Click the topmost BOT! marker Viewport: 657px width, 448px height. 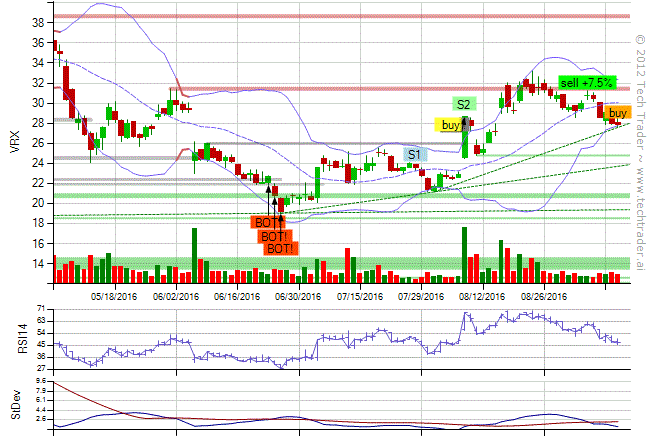point(268,222)
